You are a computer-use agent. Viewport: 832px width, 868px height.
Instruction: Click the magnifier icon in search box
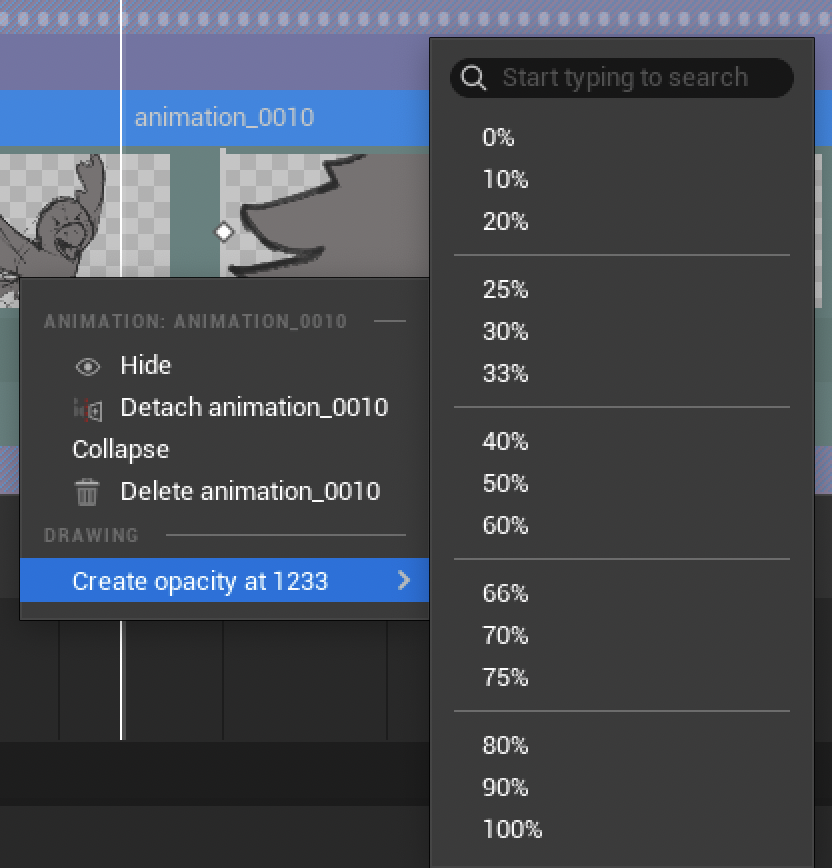474,78
